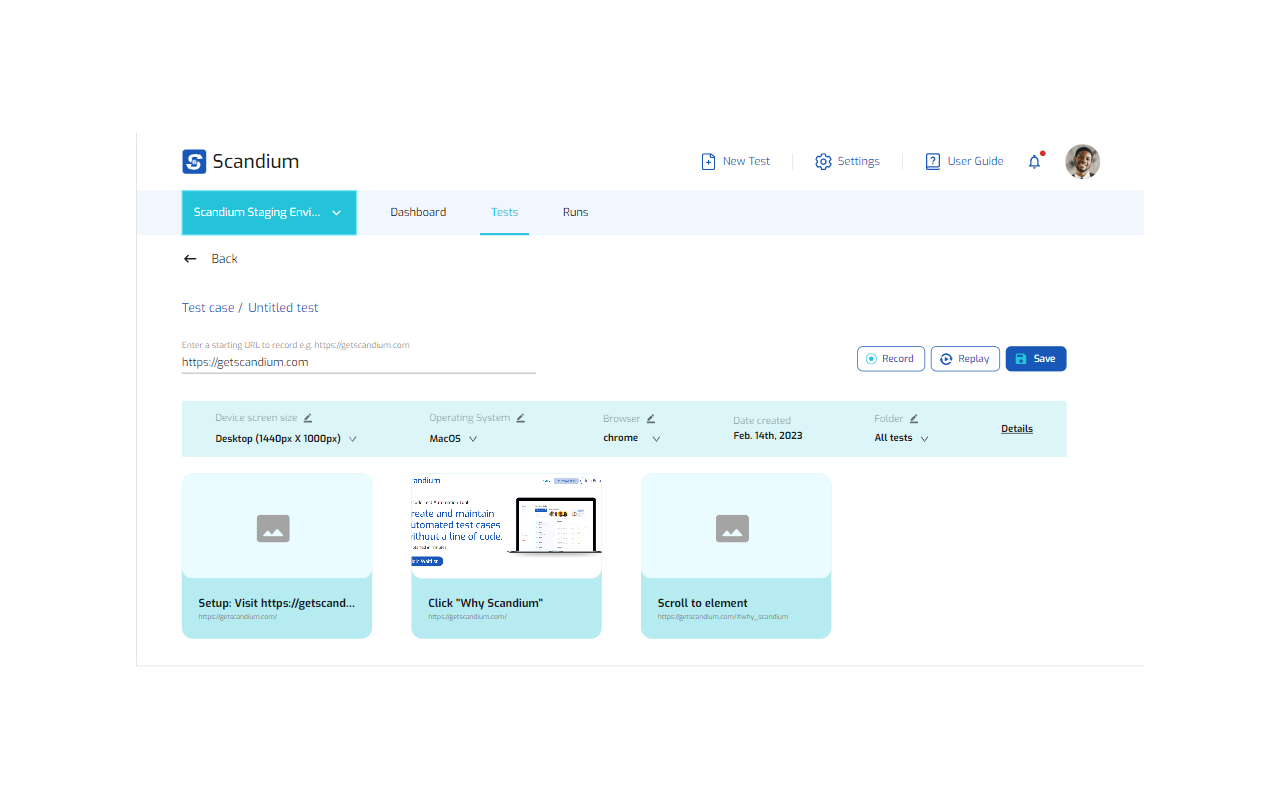Click the Date created Feb. 14th, 2023 value

[x=768, y=436]
